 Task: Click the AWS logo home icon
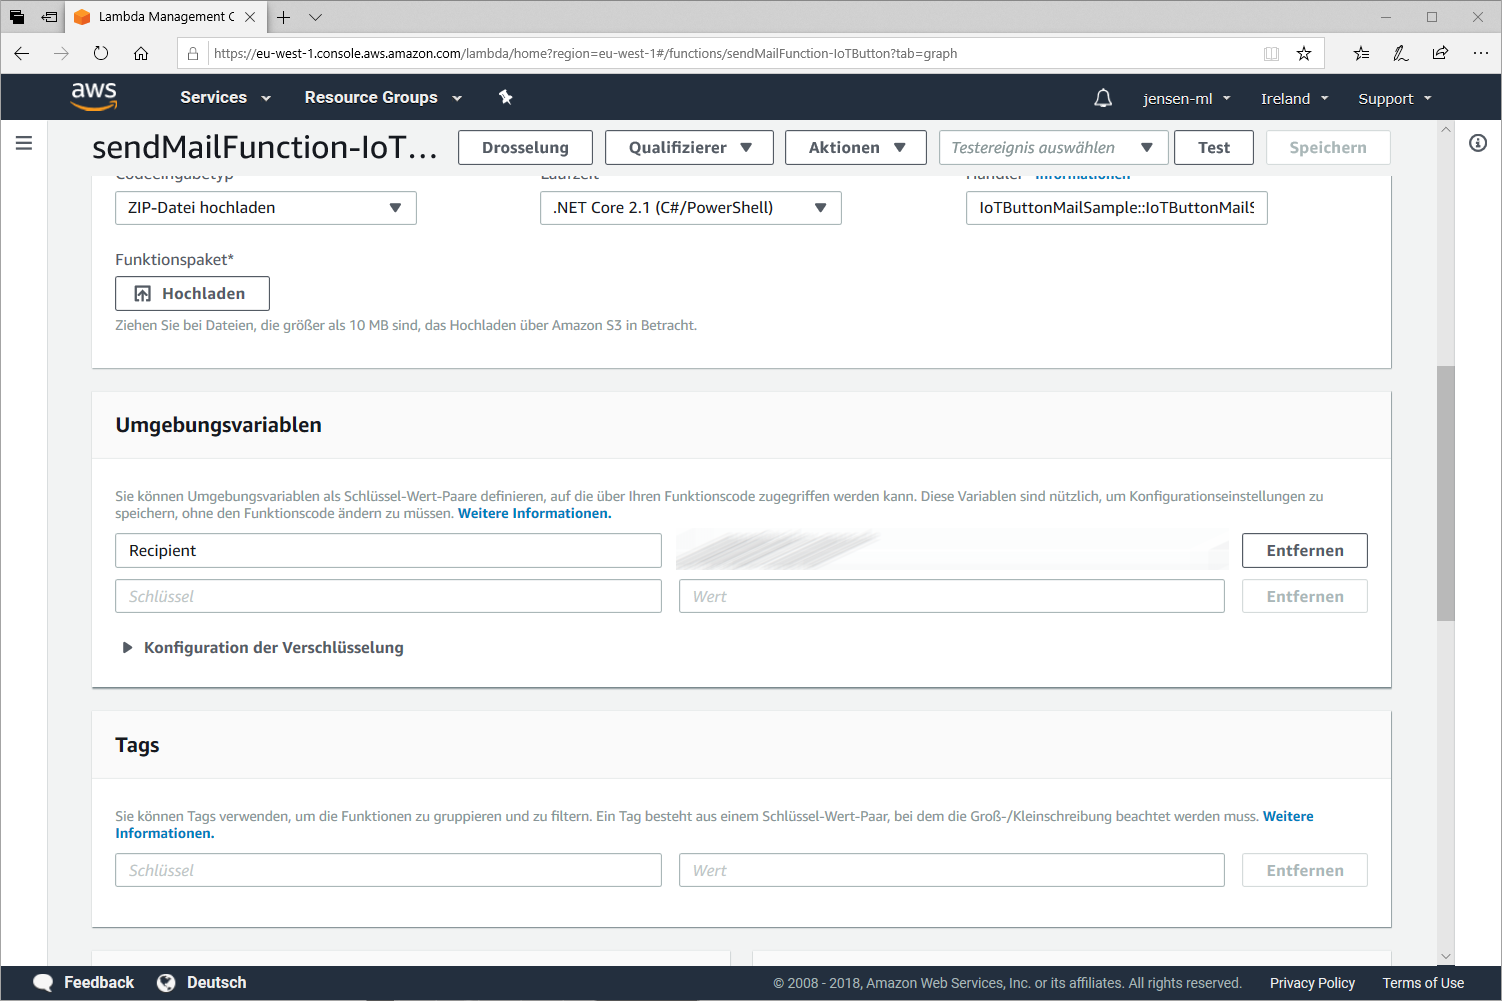pyautogui.click(x=94, y=96)
